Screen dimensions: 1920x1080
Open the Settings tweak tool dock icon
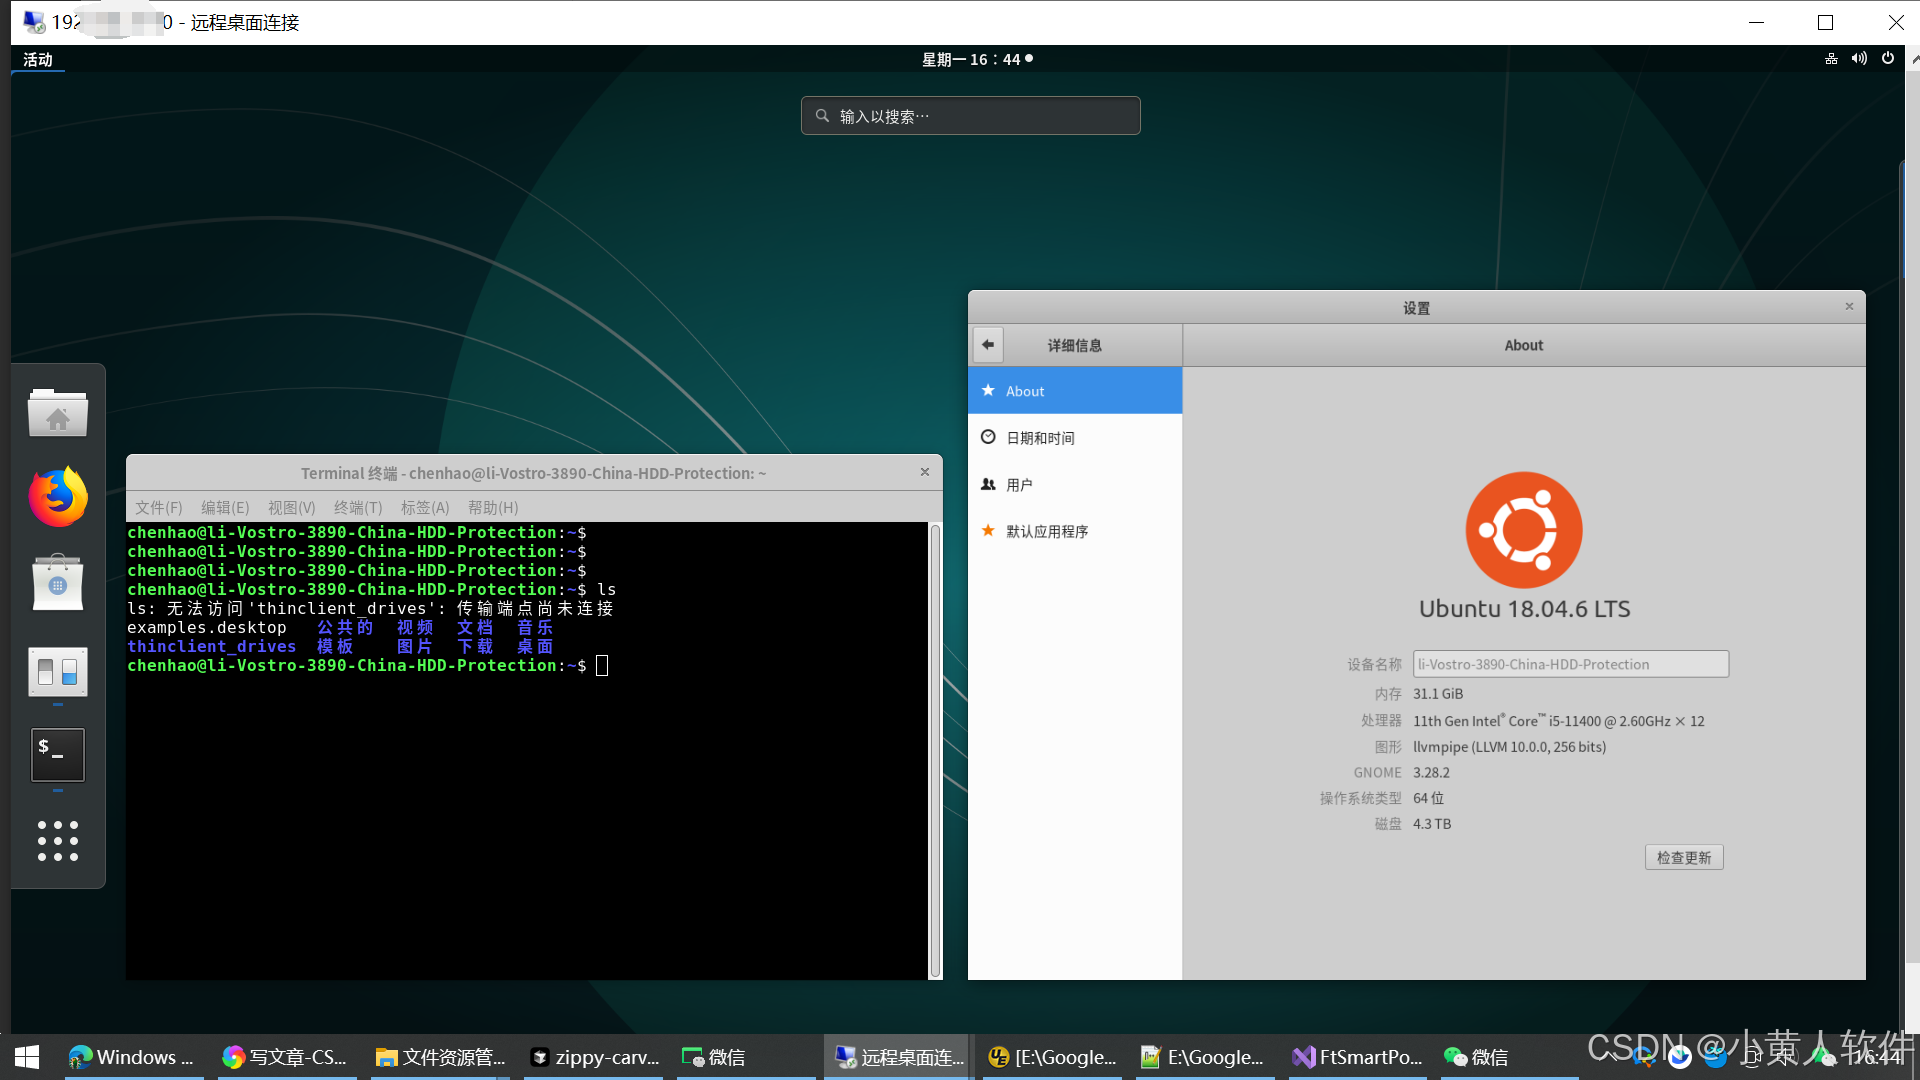58,671
